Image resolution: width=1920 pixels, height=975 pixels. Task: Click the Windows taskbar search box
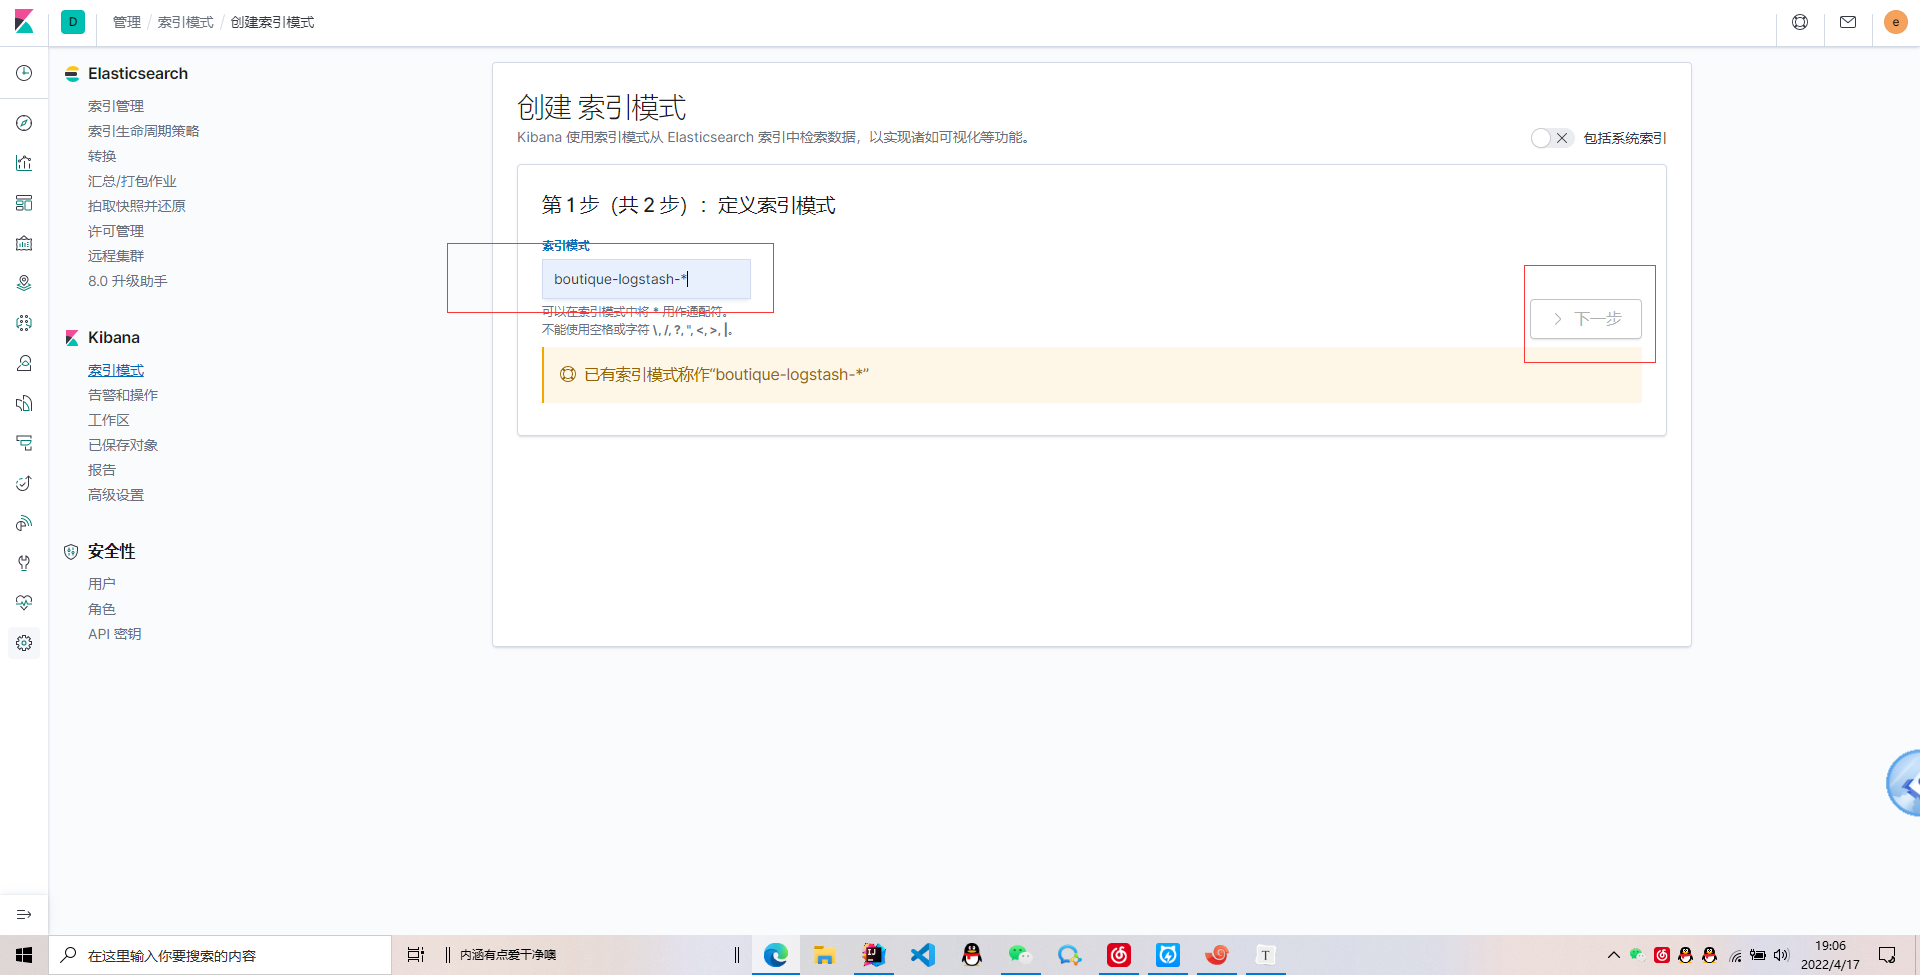click(x=220, y=955)
